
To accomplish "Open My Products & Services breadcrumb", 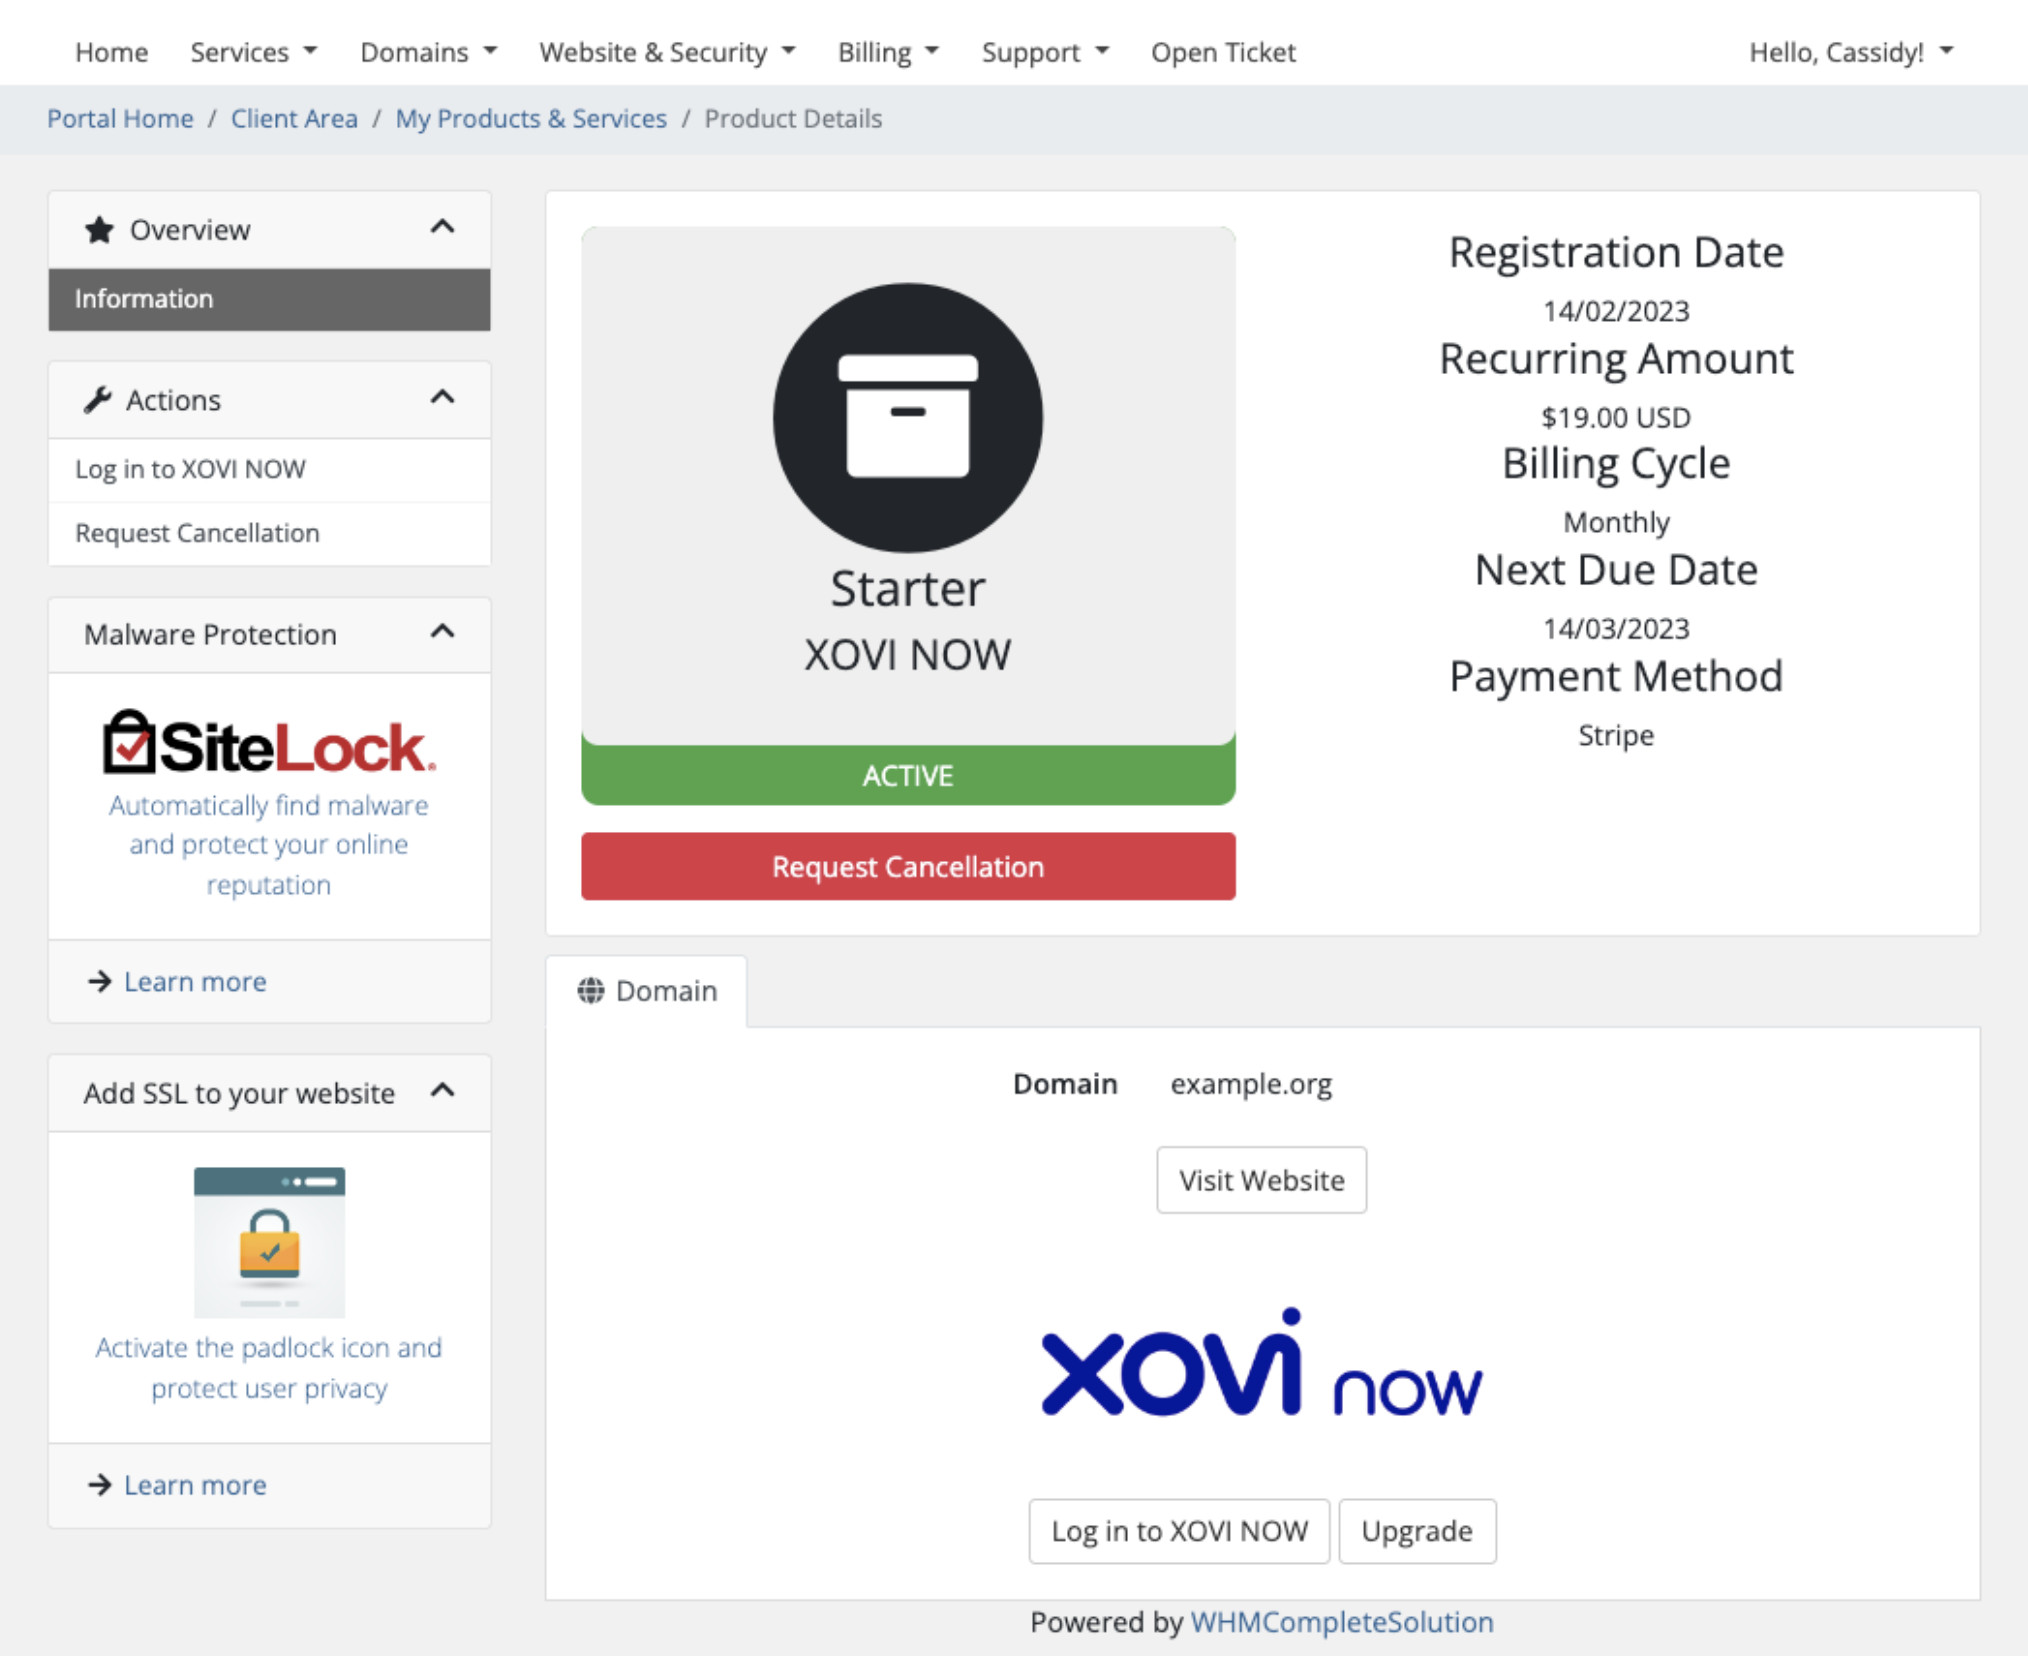I will click(x=531, y=118).
